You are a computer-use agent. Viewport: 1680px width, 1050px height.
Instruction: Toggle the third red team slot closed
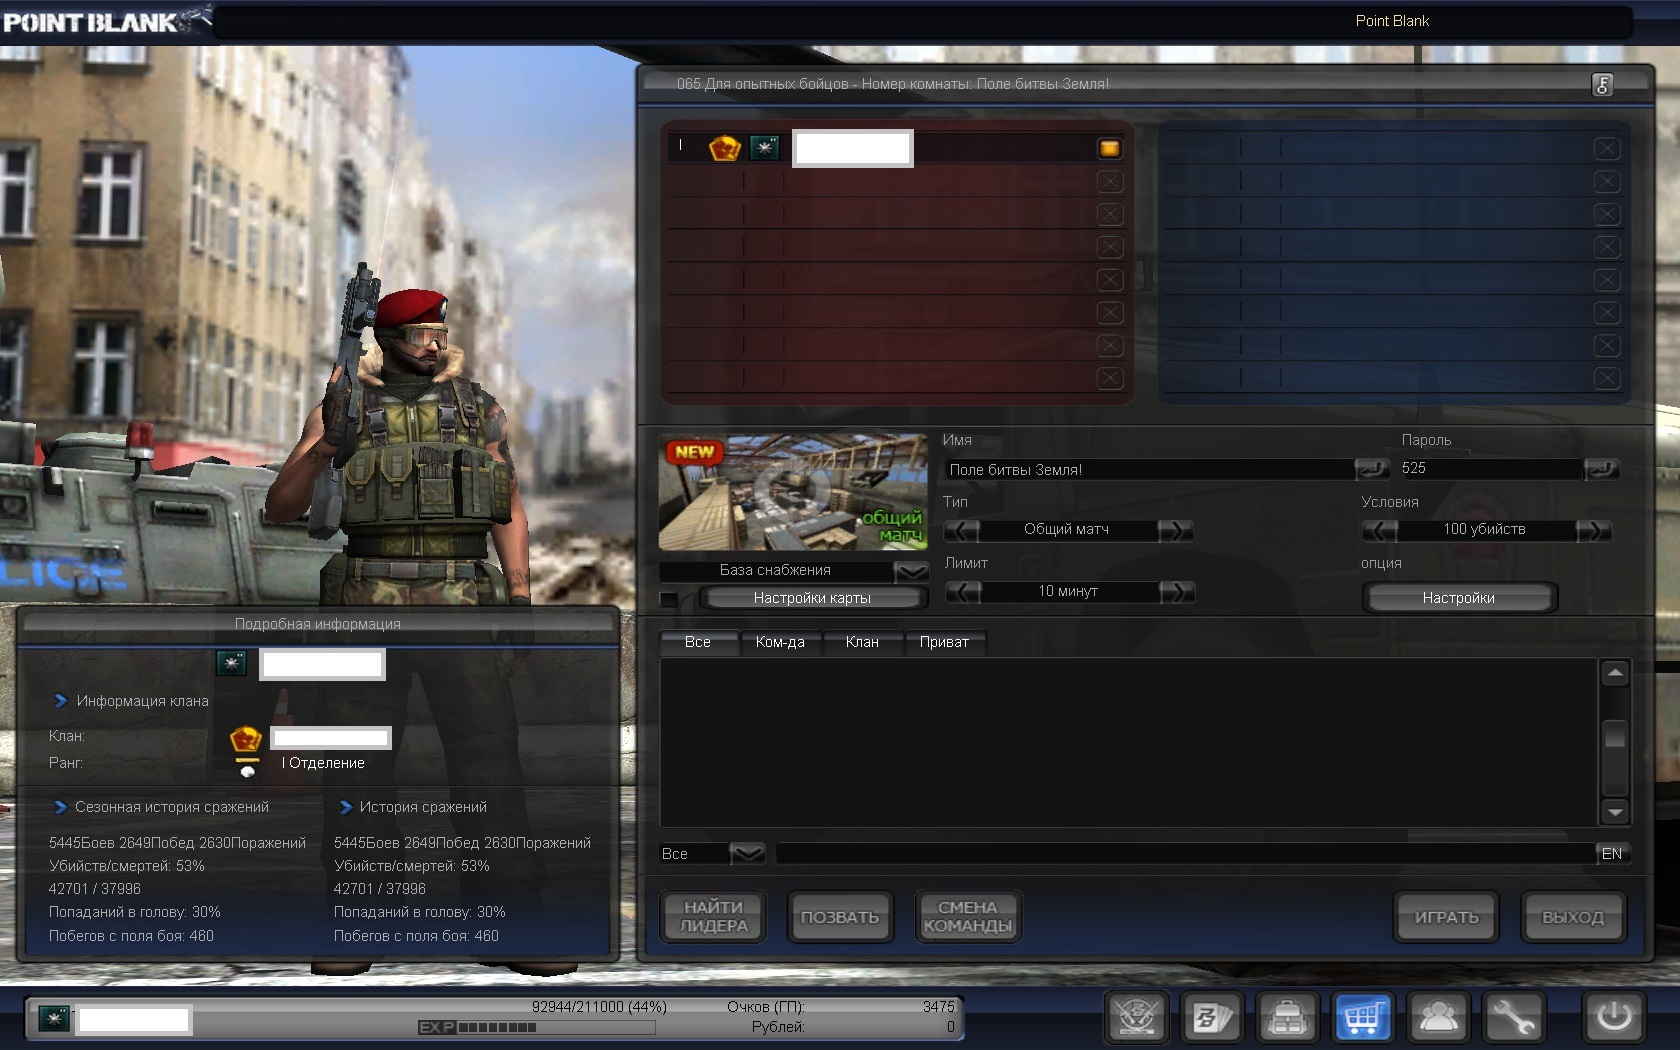1109,214
